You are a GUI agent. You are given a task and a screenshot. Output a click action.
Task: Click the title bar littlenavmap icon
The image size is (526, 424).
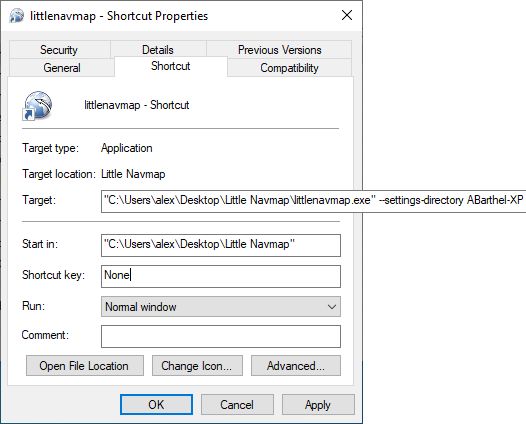point(16,16)
